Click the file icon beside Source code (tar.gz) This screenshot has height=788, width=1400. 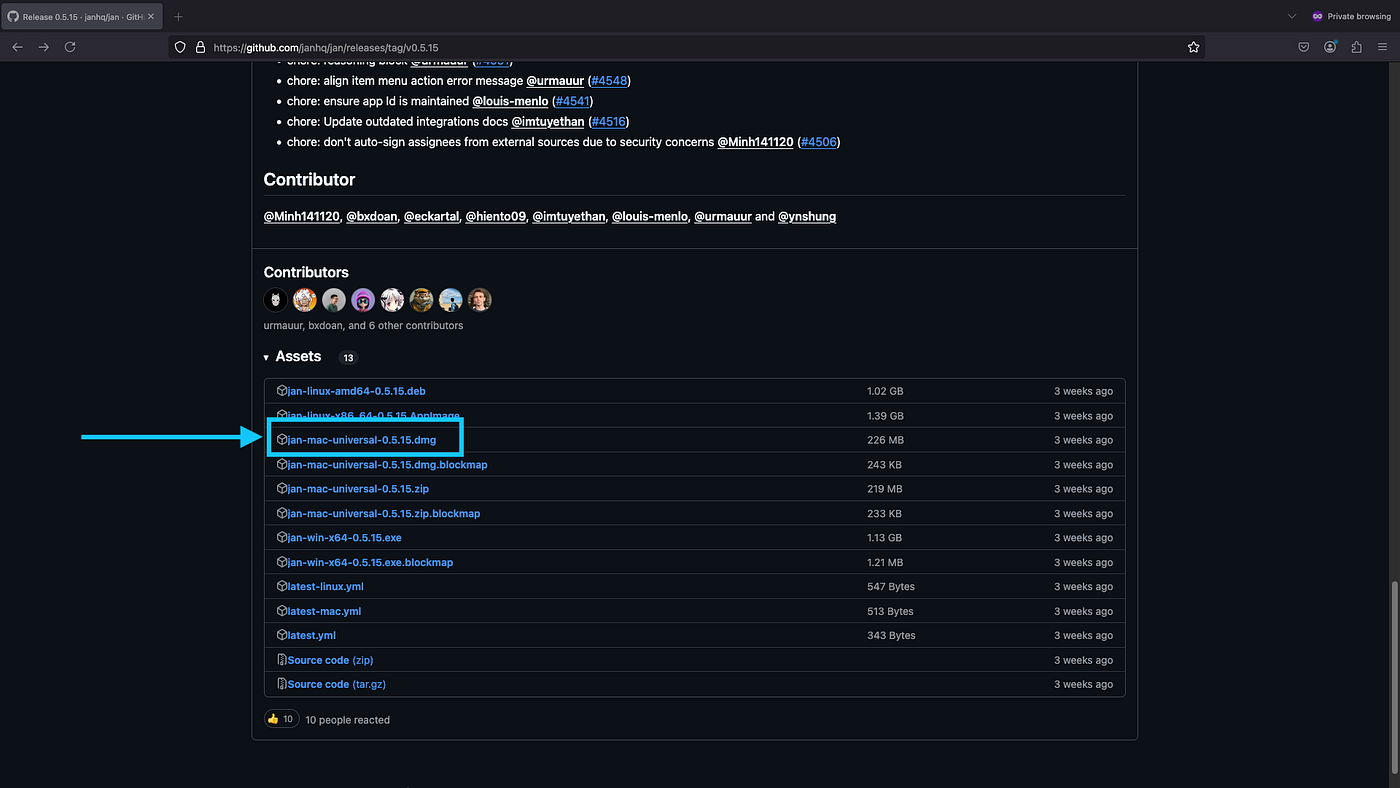point(282,684)
